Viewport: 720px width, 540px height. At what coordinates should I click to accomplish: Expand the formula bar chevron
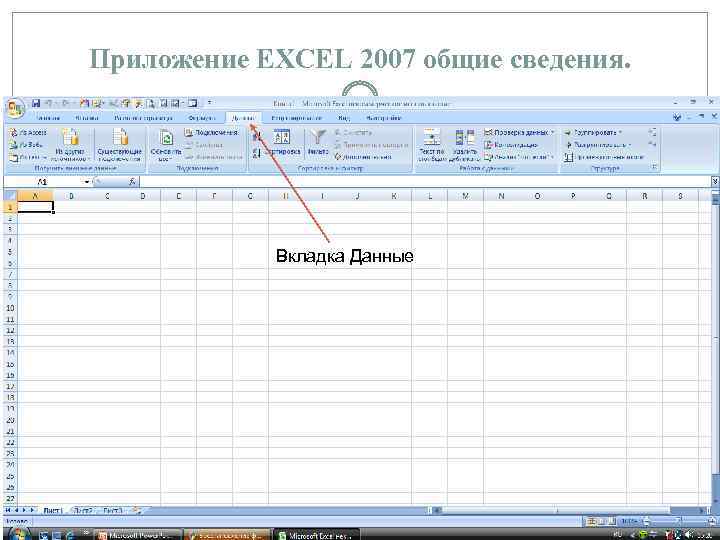tap(715, 182)
